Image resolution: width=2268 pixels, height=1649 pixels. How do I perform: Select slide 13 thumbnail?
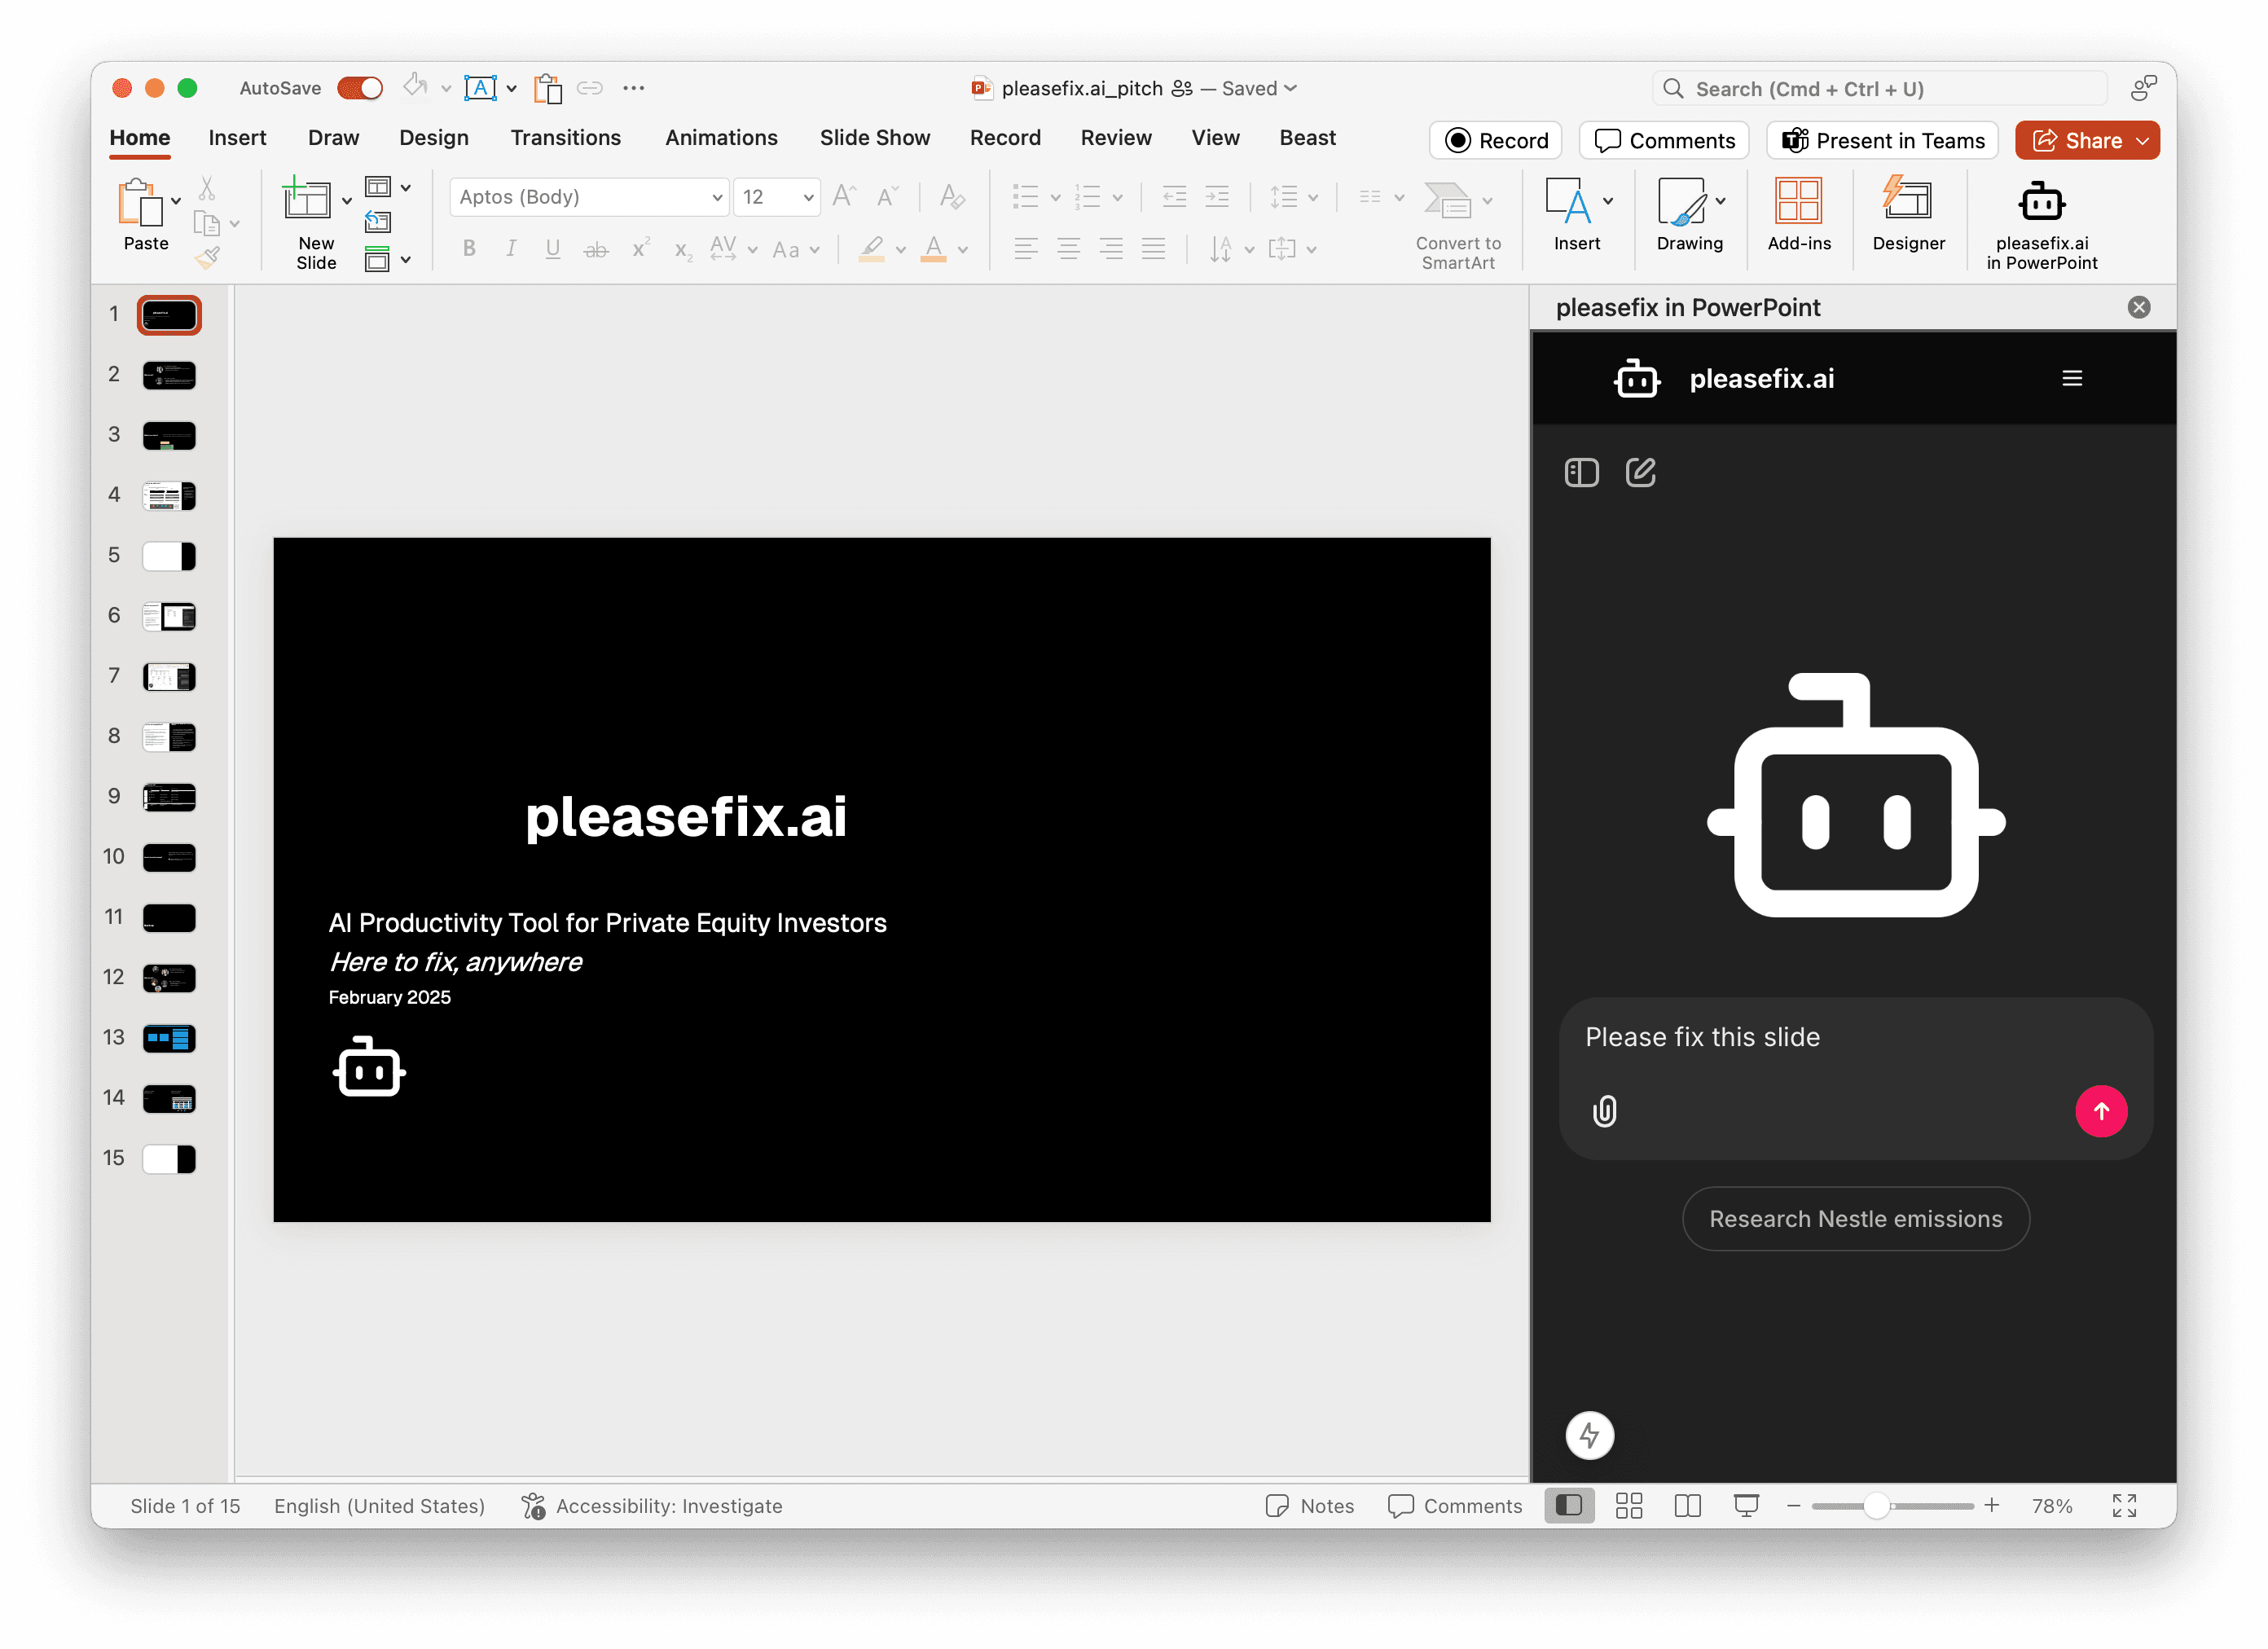click(169, 1038)
